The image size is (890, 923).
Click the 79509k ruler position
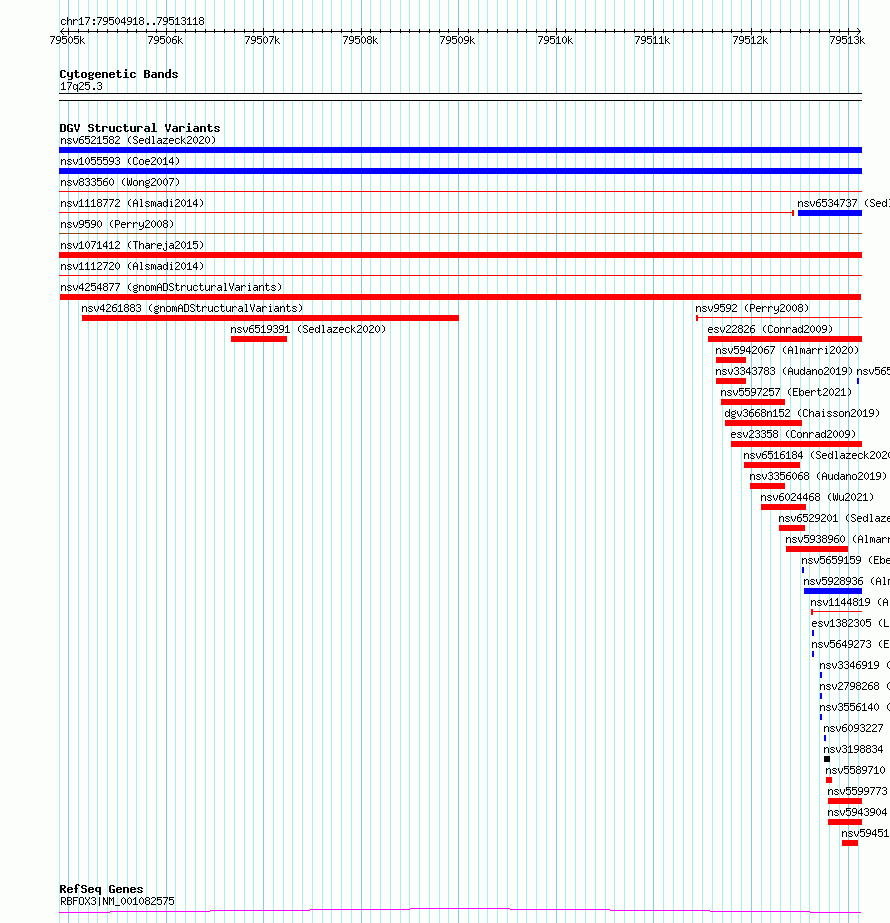(x=457, y=41)
